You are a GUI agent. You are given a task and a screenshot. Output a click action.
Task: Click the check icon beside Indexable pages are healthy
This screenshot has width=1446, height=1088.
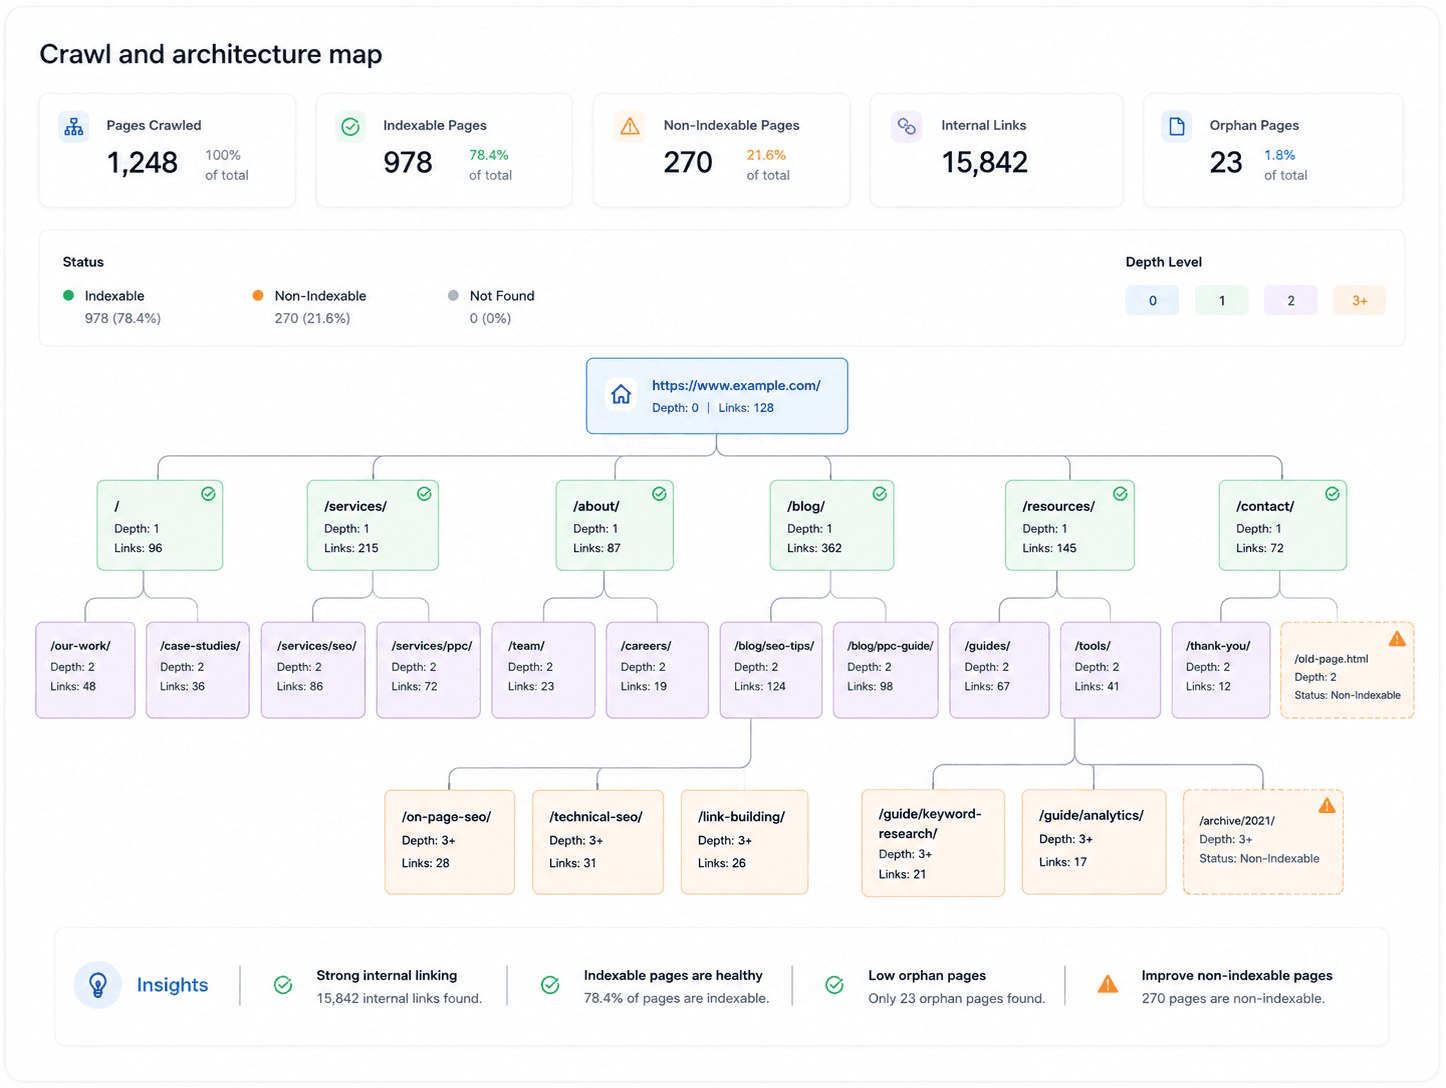tap(550, 985)
